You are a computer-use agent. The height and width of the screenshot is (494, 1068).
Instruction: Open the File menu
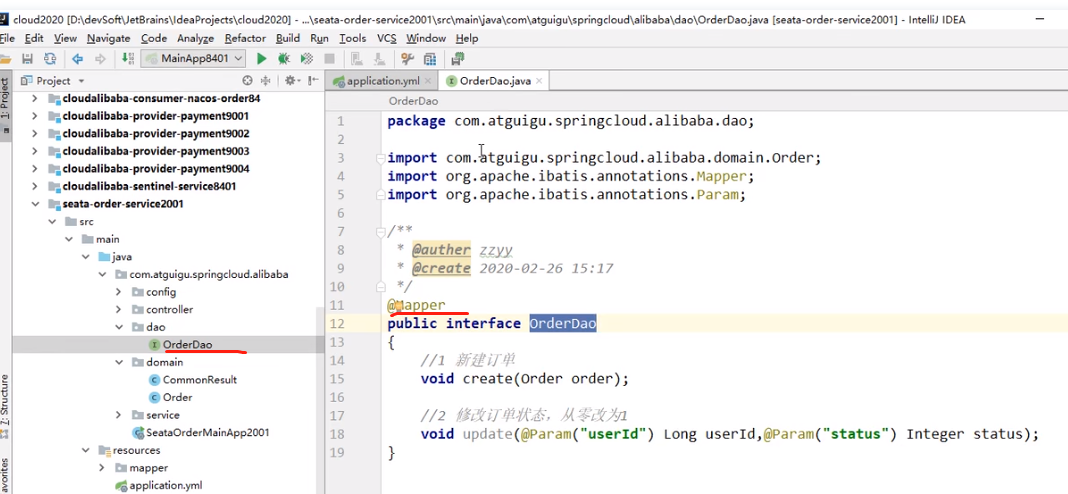[7, 39]
